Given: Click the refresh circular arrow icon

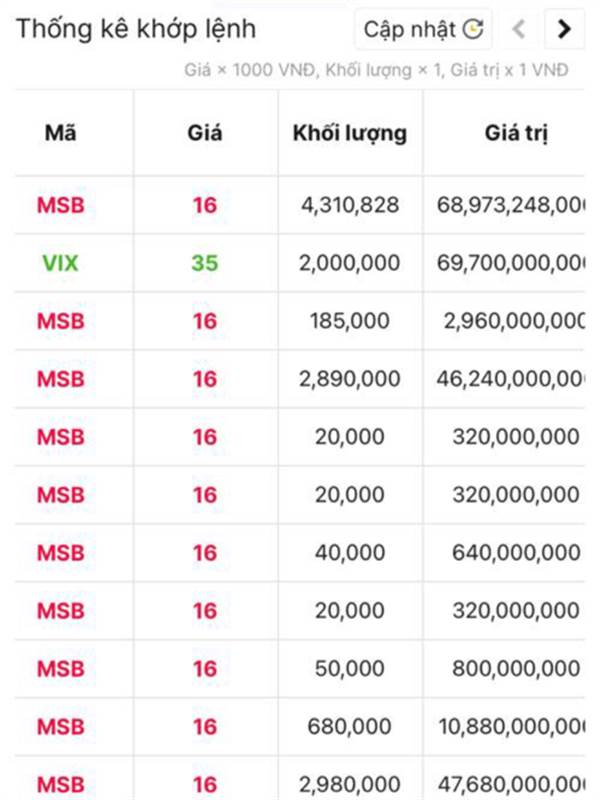Looking at the screenshot, I should pos(473,29).
